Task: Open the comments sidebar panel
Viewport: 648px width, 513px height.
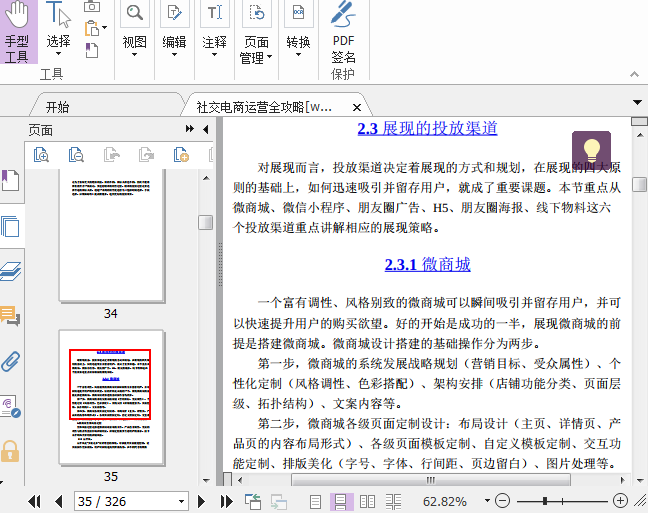Action: click(x=10, y=316)
